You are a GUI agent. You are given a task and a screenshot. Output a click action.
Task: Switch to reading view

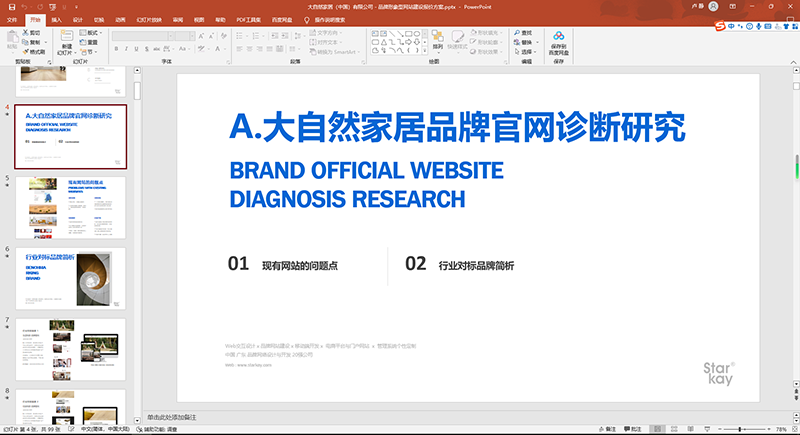coord(690,429)
